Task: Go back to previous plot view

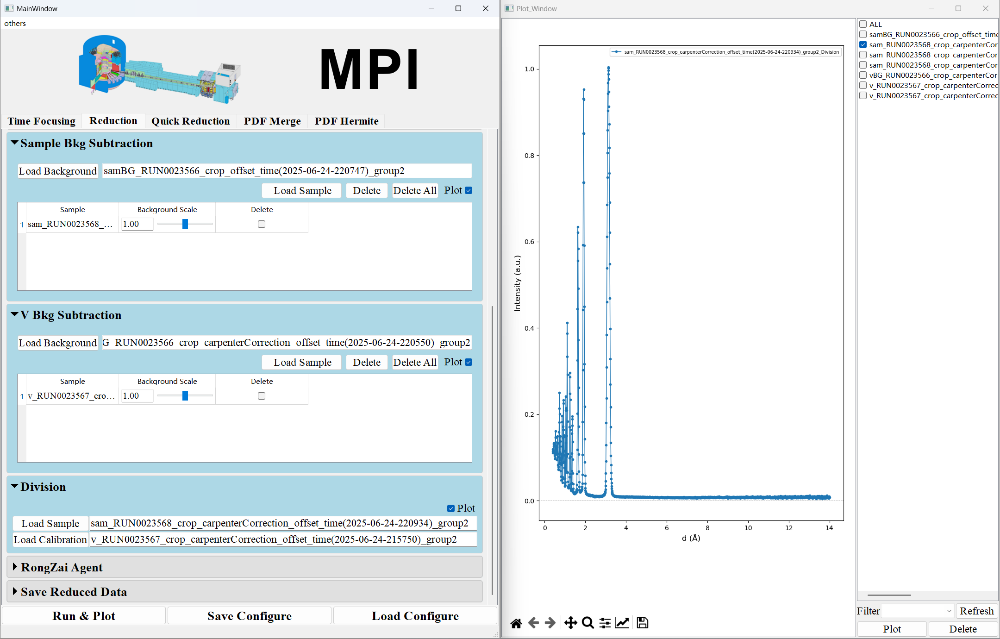Action: point(533,623)
